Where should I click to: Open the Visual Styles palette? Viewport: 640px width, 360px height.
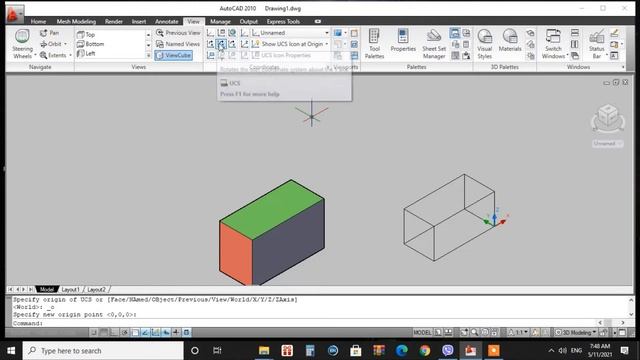click(x=484, y=44)
